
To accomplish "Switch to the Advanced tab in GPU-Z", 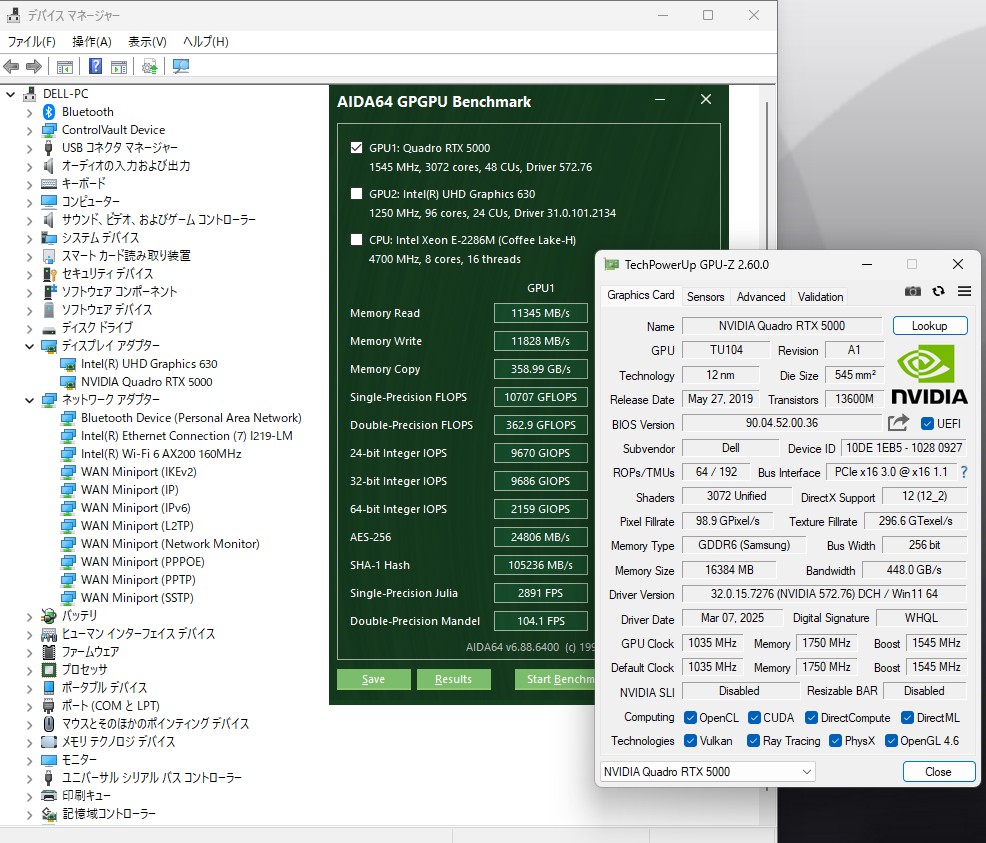I will coord(761,296).
